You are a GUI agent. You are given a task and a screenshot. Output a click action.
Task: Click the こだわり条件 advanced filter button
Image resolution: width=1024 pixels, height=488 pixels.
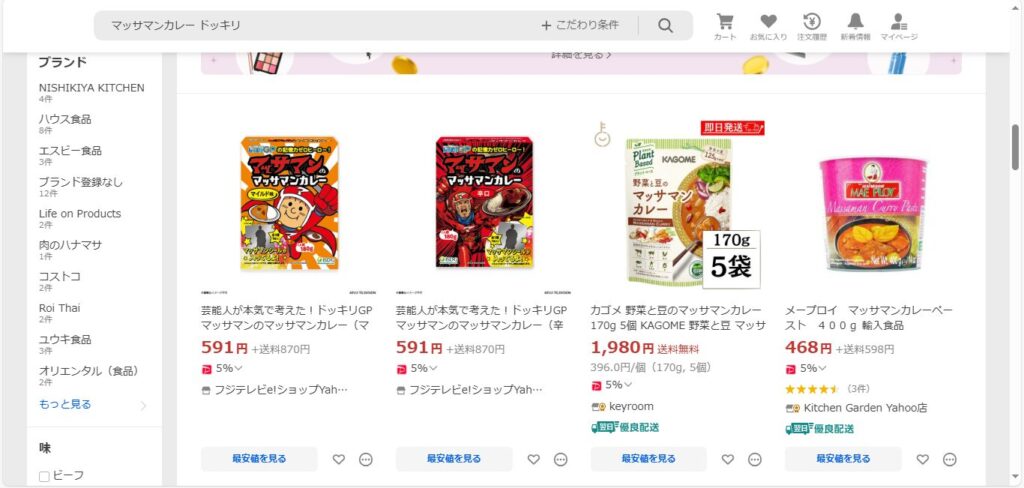click(579, 25)
